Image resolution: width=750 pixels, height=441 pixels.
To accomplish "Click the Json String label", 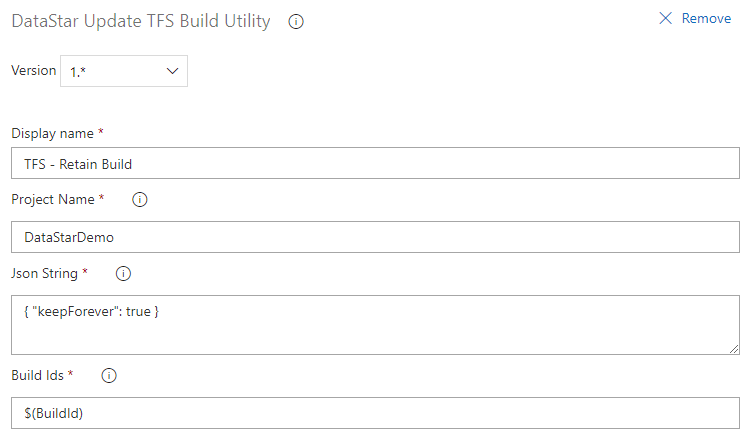I will (45, 273).
